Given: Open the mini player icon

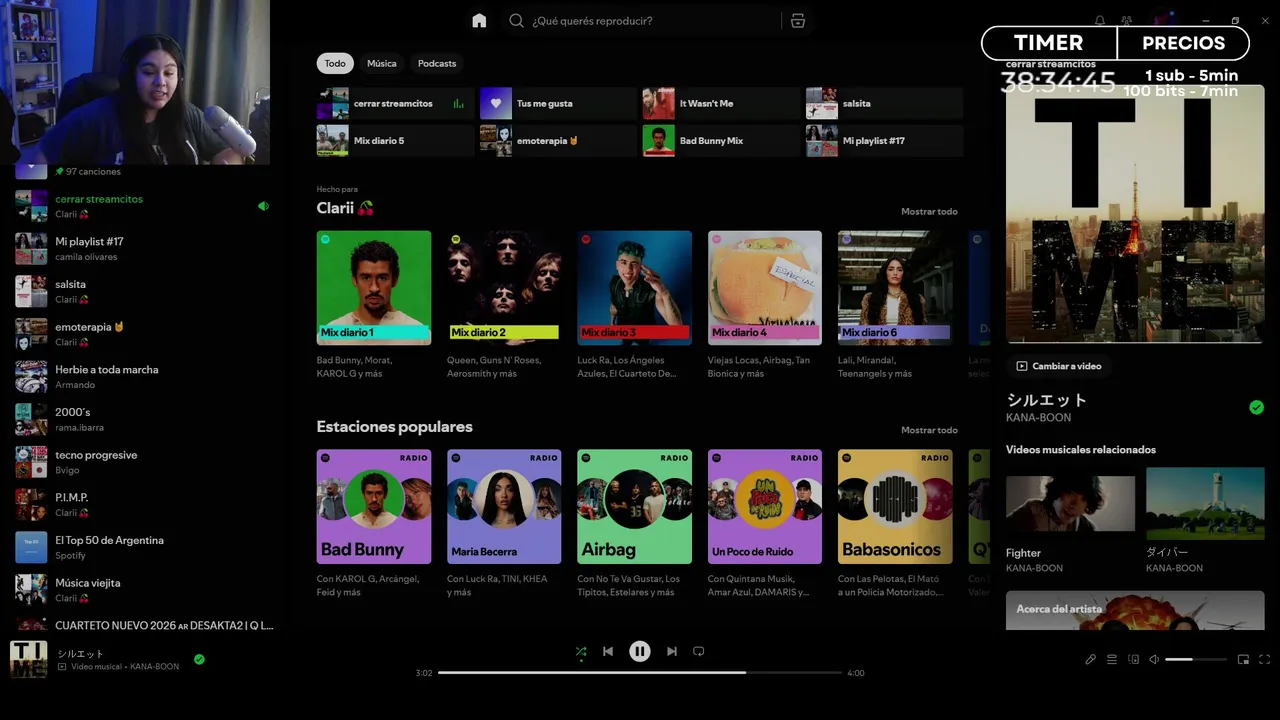Looking at the screenshot, I should click(1243, 659).
